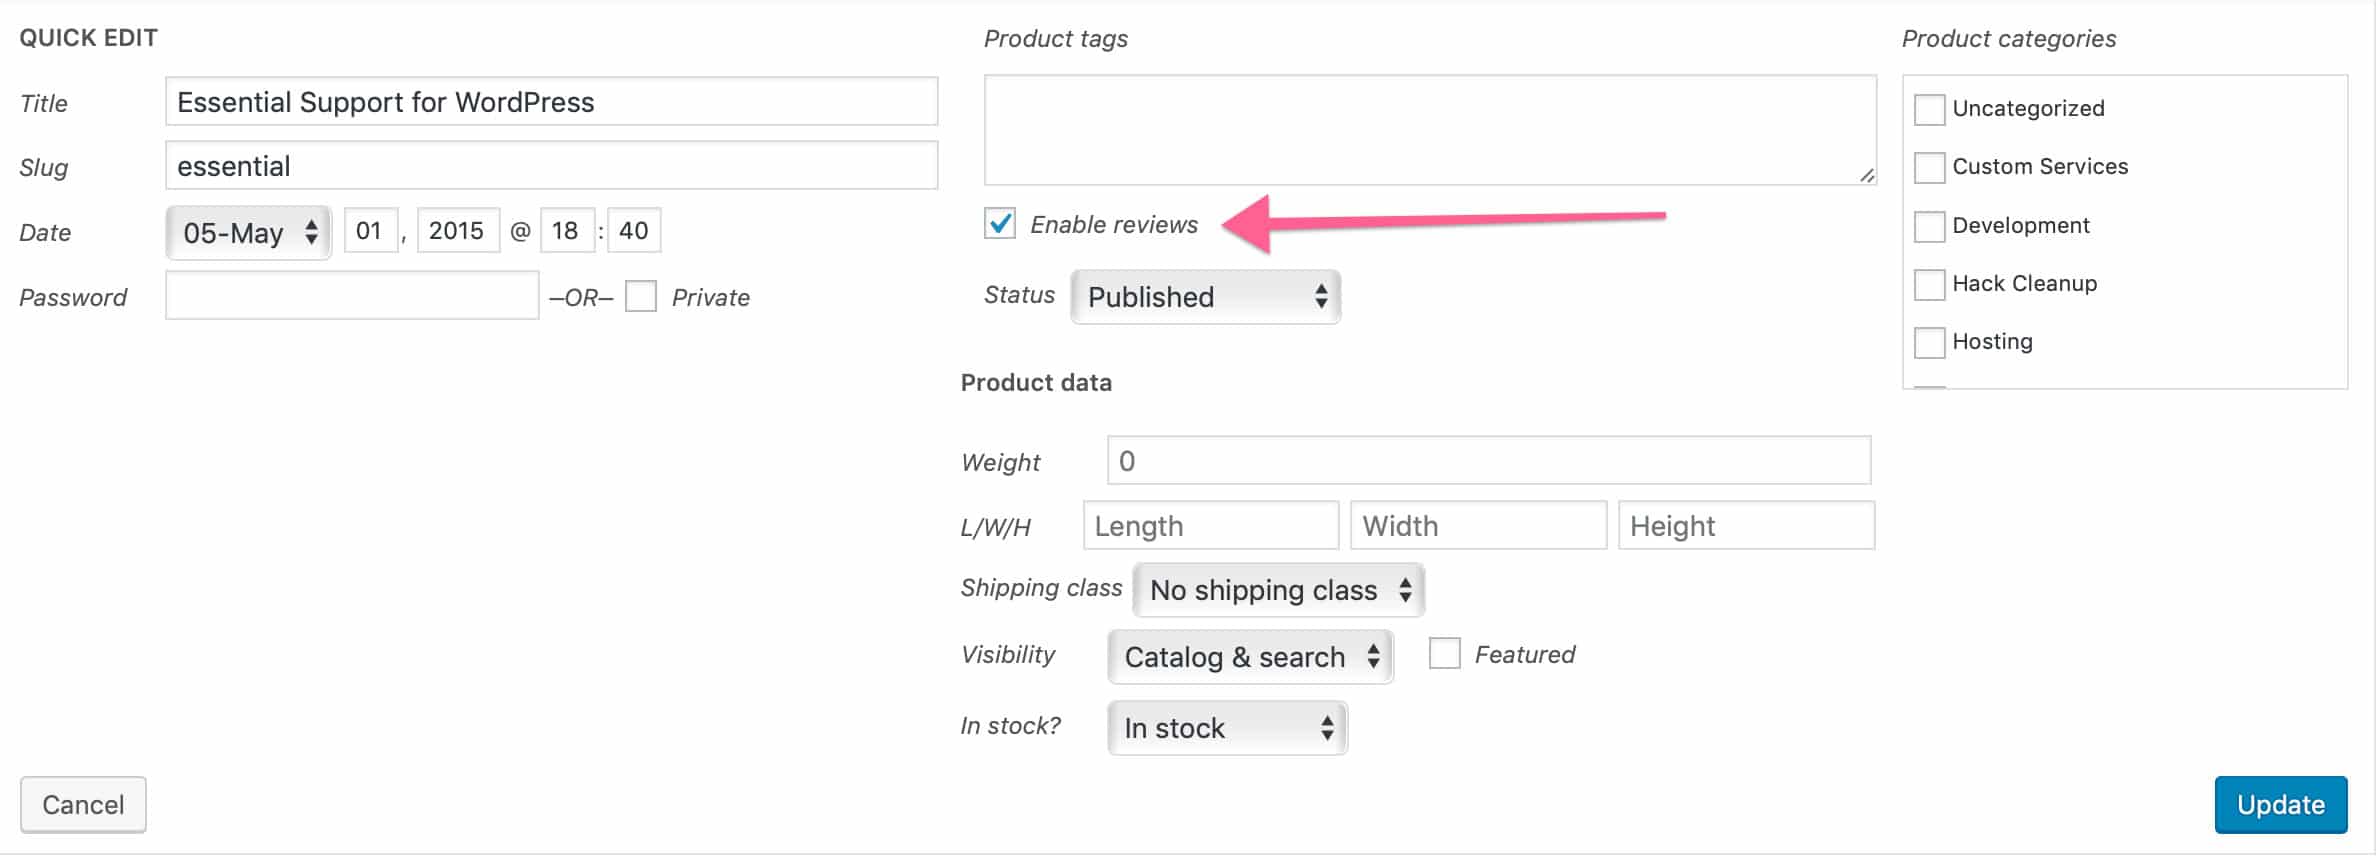Click into the Title text field
Image resolution: width=2376 pixels, height=856 pixels.
point(551,102)
